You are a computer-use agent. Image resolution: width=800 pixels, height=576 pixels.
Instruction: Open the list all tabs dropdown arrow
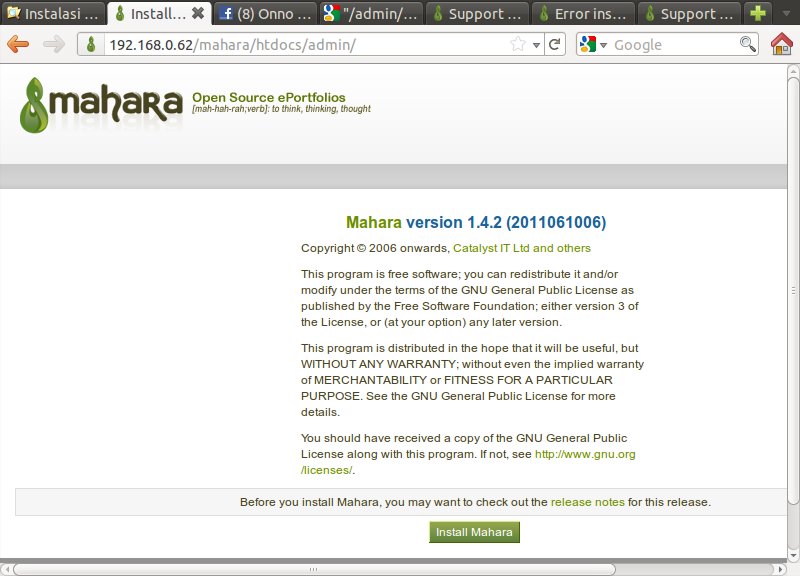click(x=786, y=13)
